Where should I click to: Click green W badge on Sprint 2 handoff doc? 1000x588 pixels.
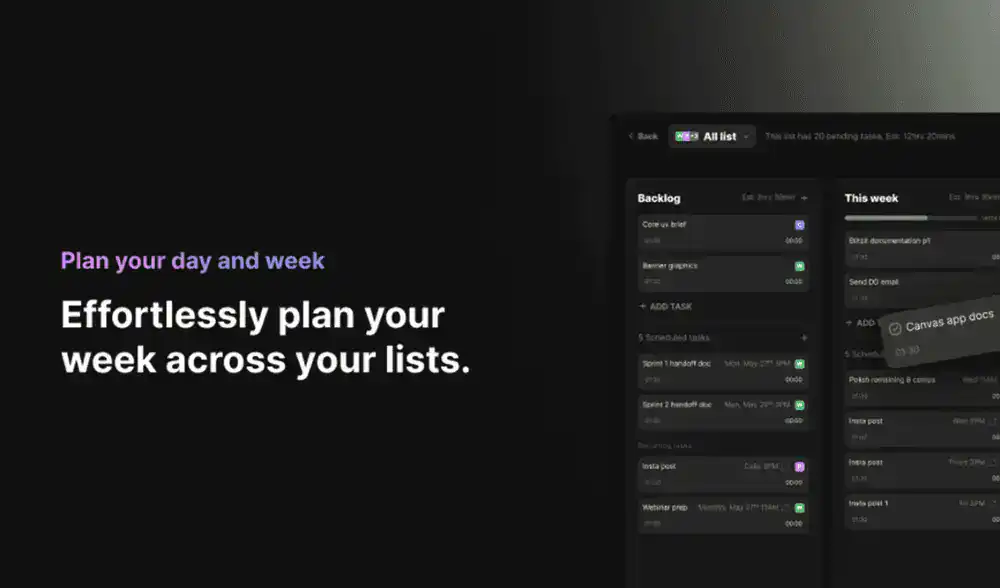(799, 405)
